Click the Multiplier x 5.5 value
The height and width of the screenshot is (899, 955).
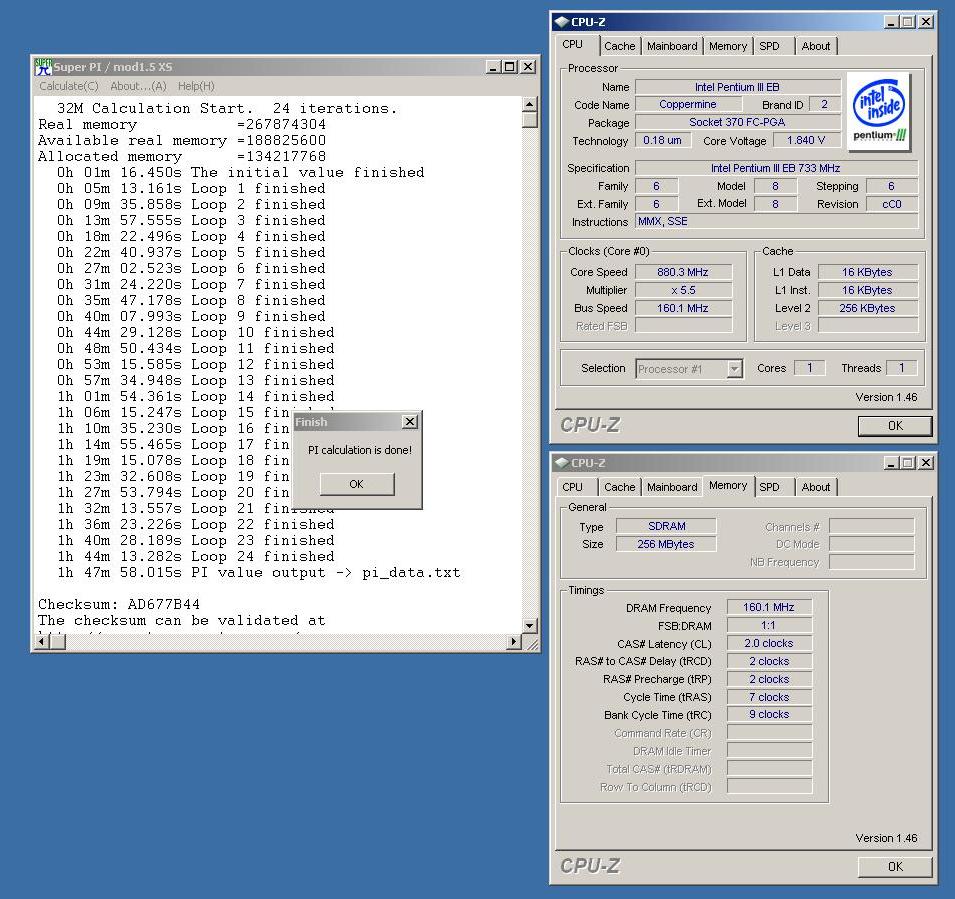coord(683,290)
